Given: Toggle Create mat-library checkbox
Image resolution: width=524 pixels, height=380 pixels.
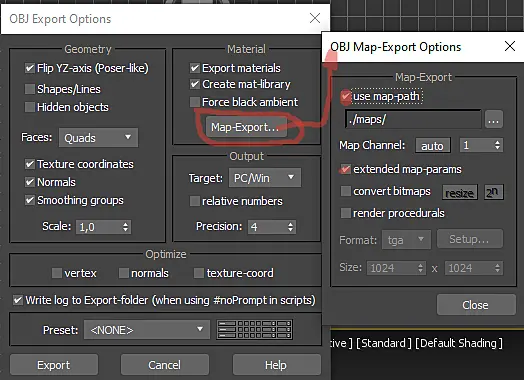Looking at the screenshot, I should [195, 84].
